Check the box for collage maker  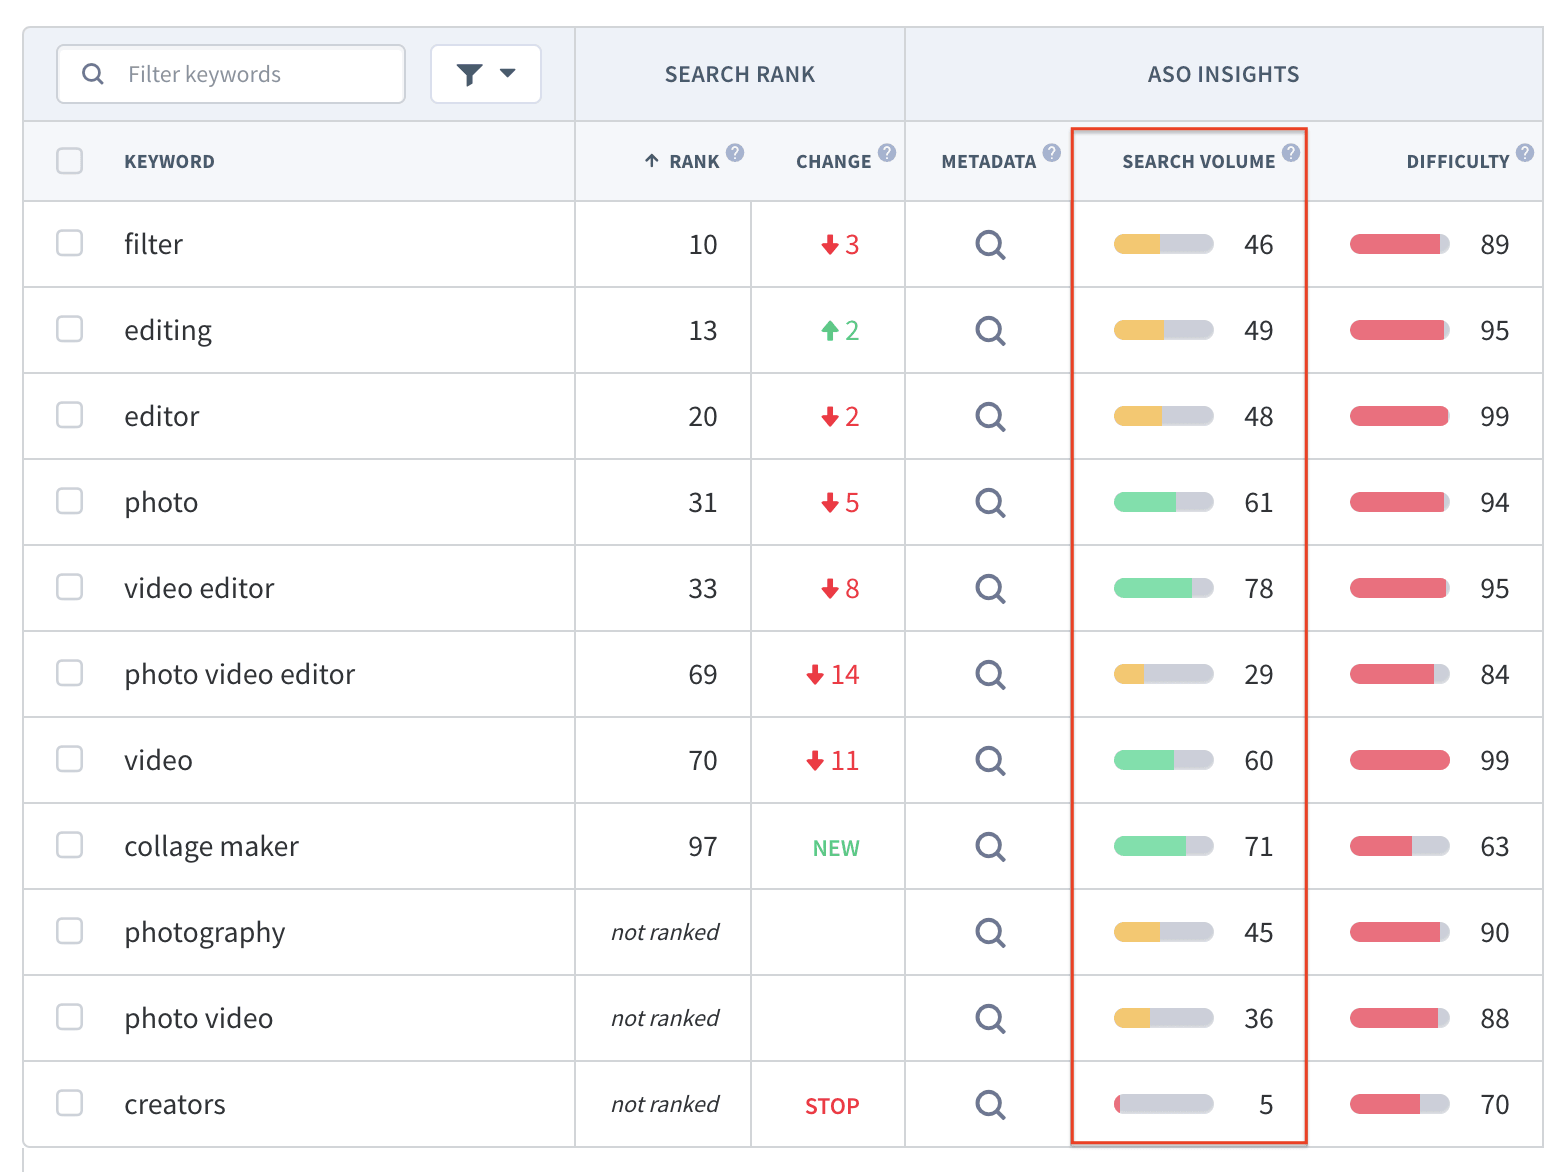[70, 845]
